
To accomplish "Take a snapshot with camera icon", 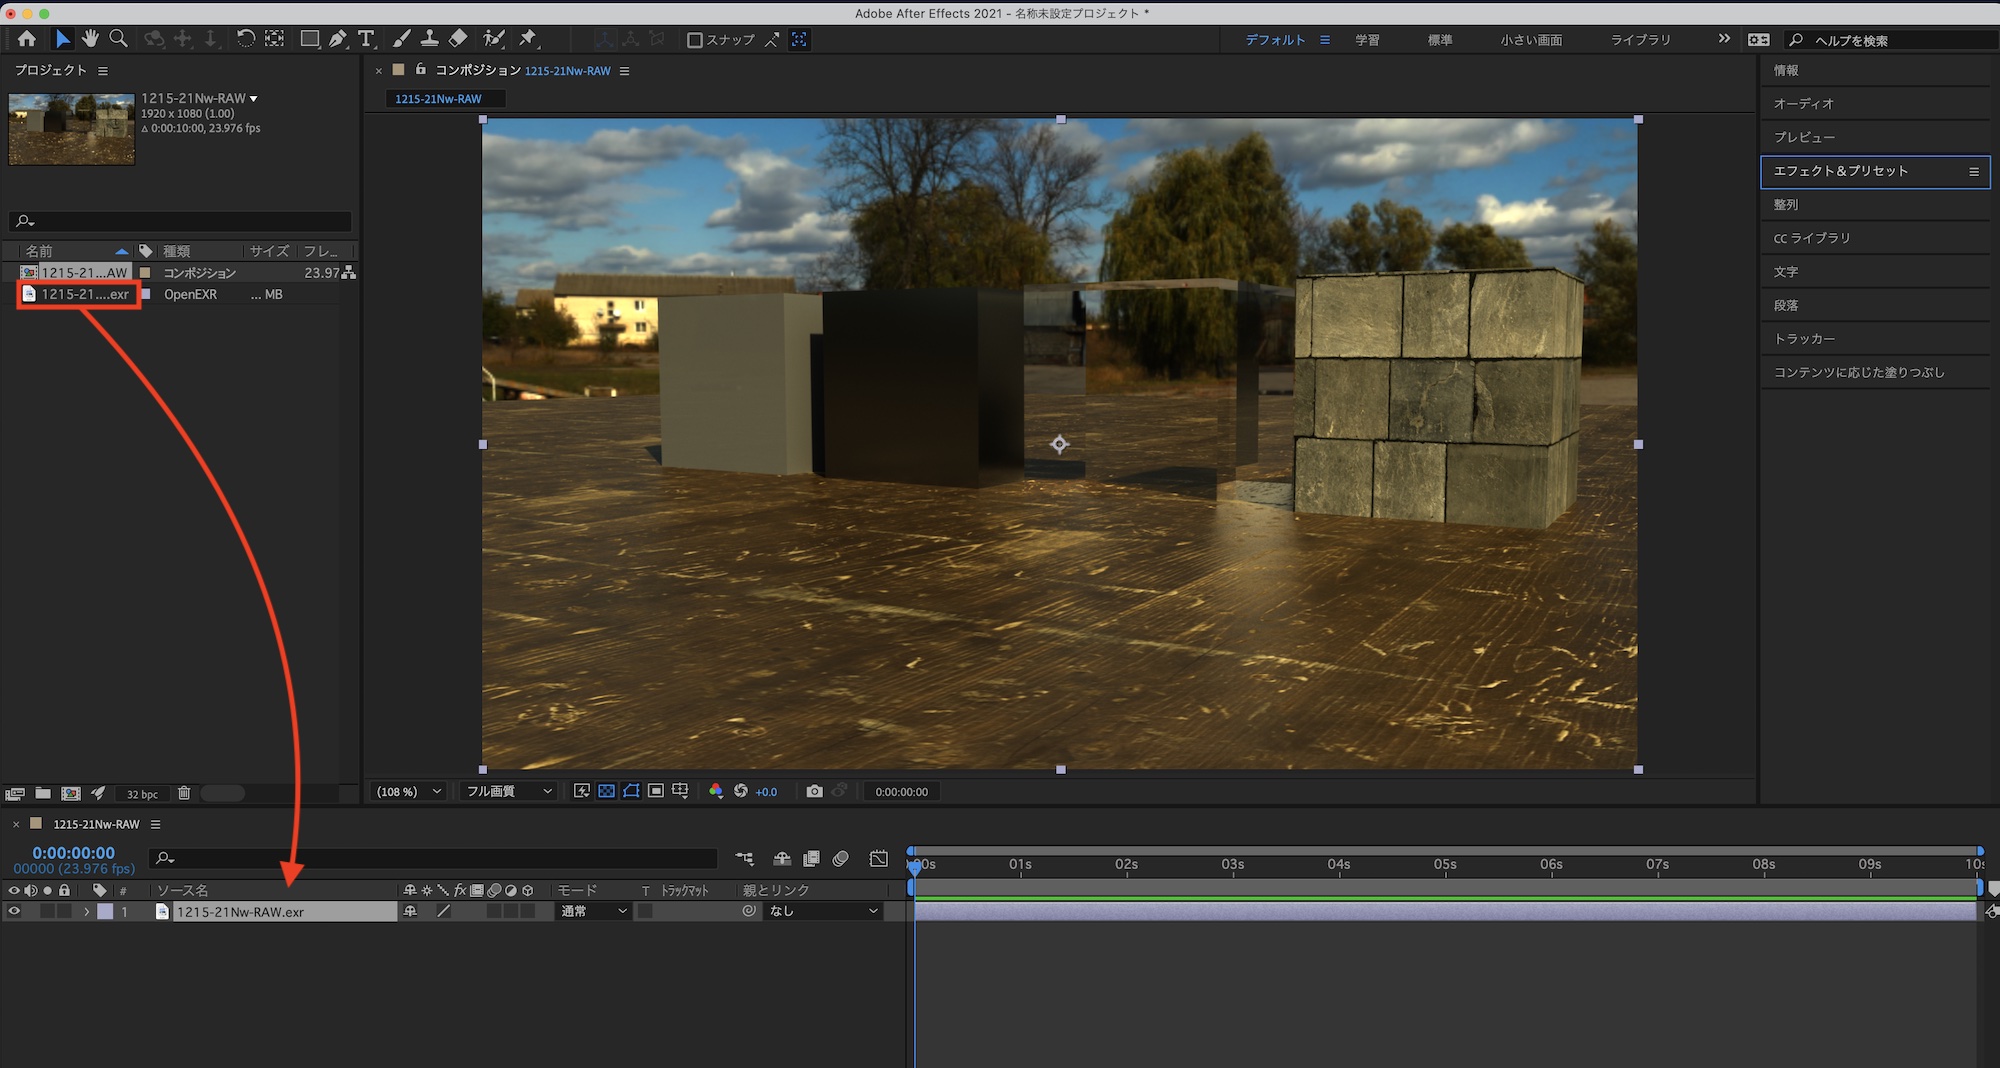I will 814,791.
